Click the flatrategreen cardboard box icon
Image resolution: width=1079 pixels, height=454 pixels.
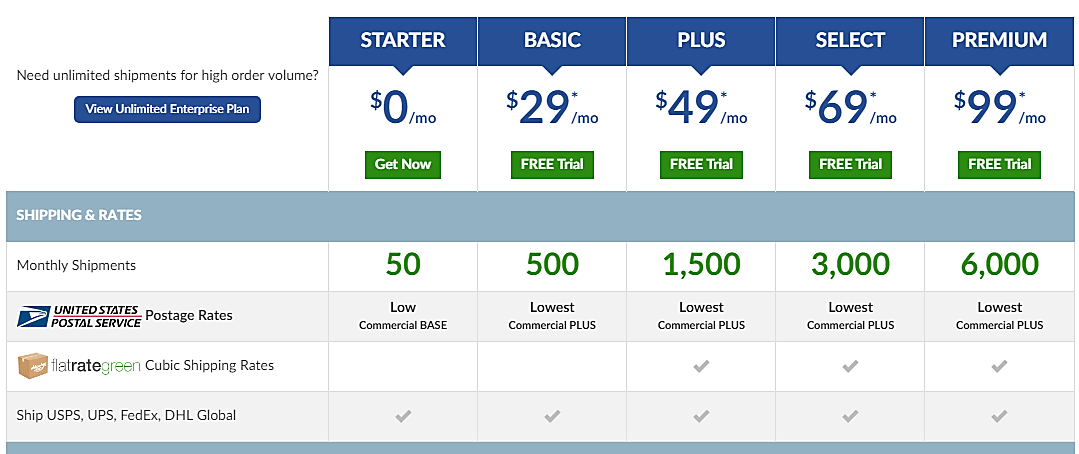[x=33, y=366]
